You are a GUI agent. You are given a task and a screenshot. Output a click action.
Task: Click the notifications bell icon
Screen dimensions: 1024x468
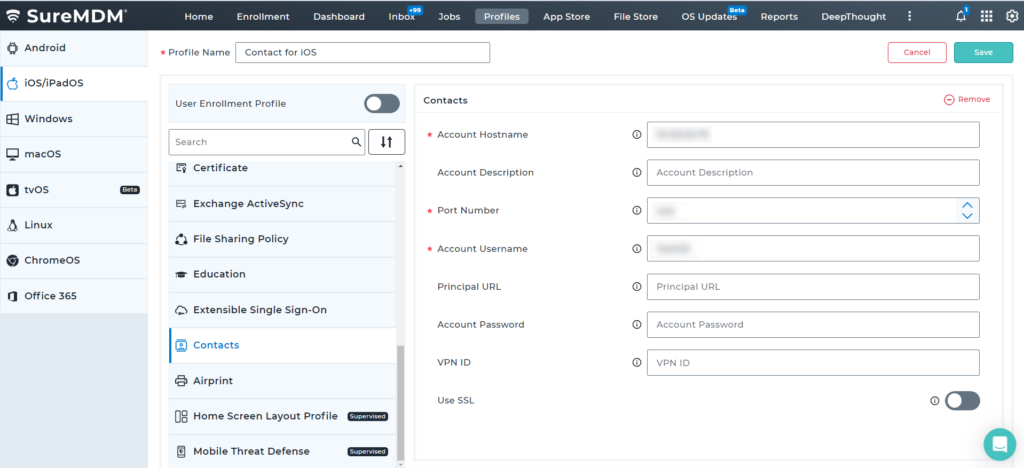coord(961,16)
